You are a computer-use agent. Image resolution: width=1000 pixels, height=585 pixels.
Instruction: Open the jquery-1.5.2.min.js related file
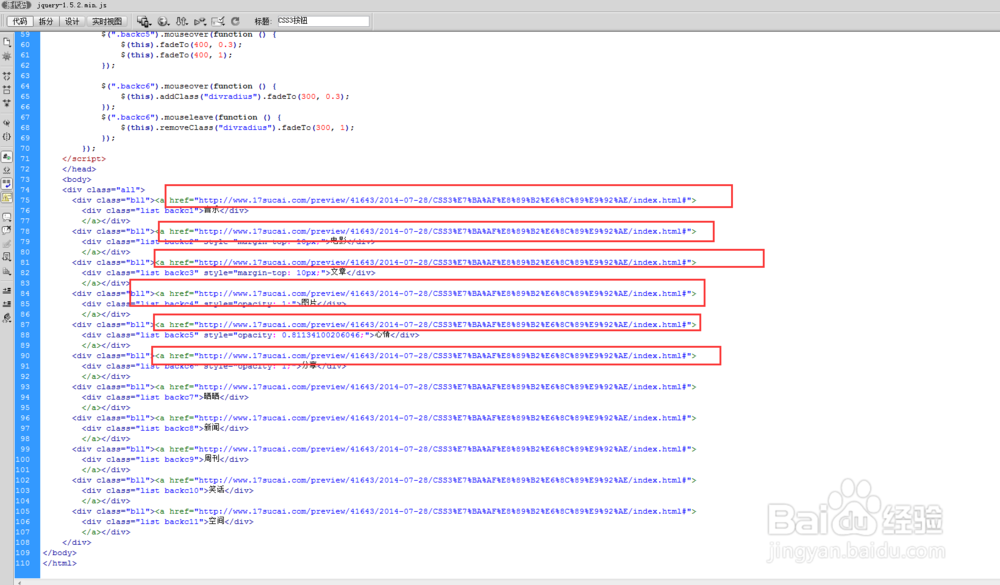(x=71, y=4)
